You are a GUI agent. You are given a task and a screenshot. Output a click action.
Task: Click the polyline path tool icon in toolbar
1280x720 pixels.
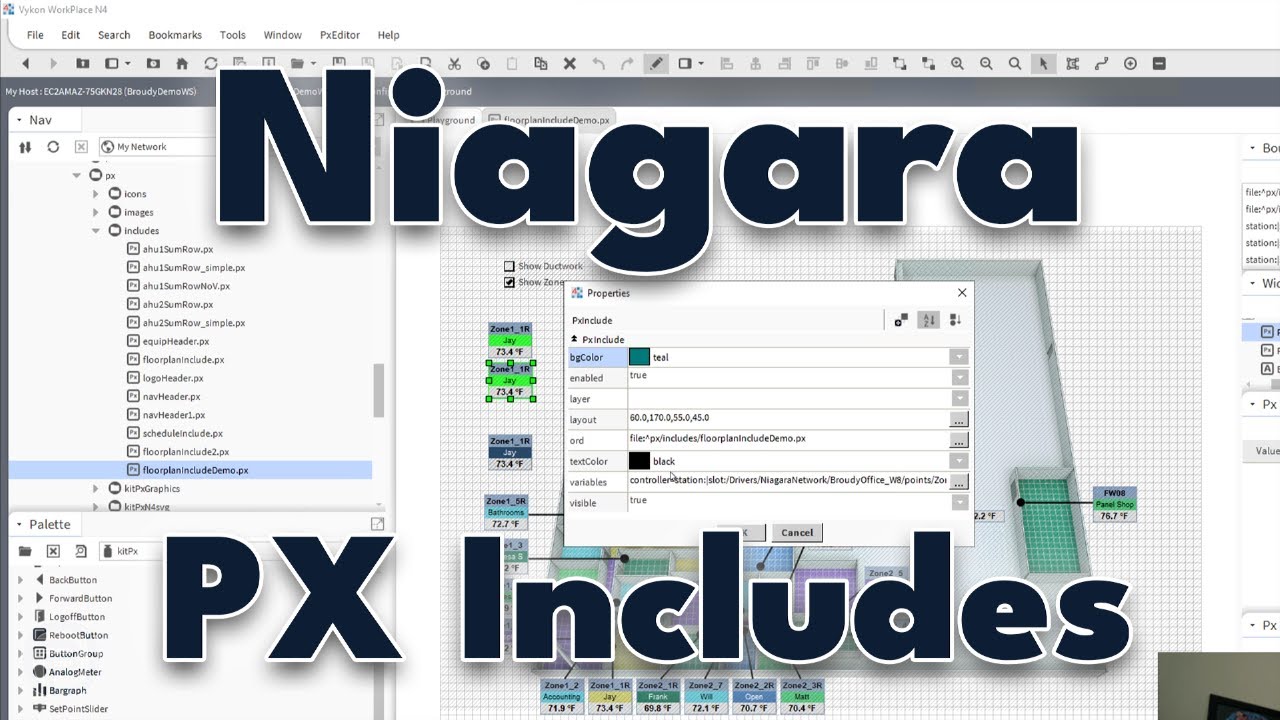click(1102, 63)
